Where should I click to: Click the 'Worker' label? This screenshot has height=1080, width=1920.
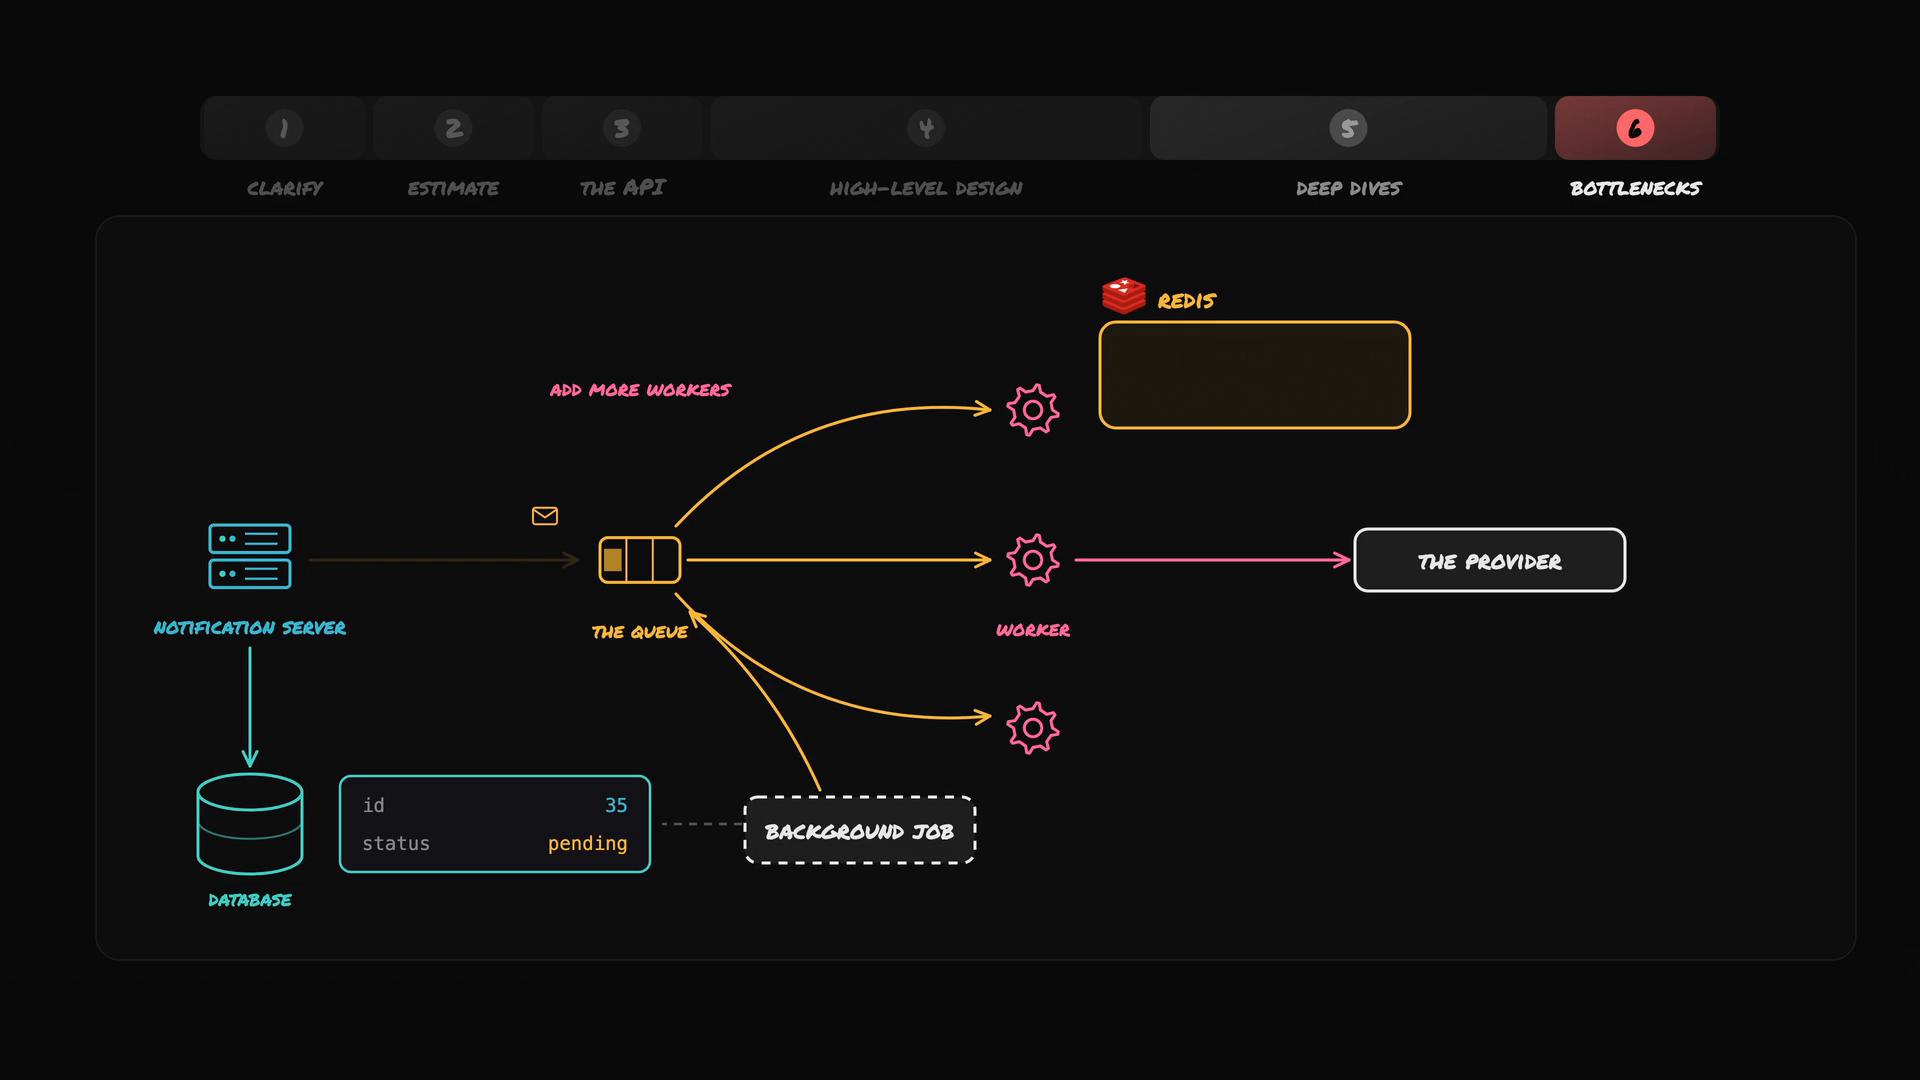coord(1033,630)
